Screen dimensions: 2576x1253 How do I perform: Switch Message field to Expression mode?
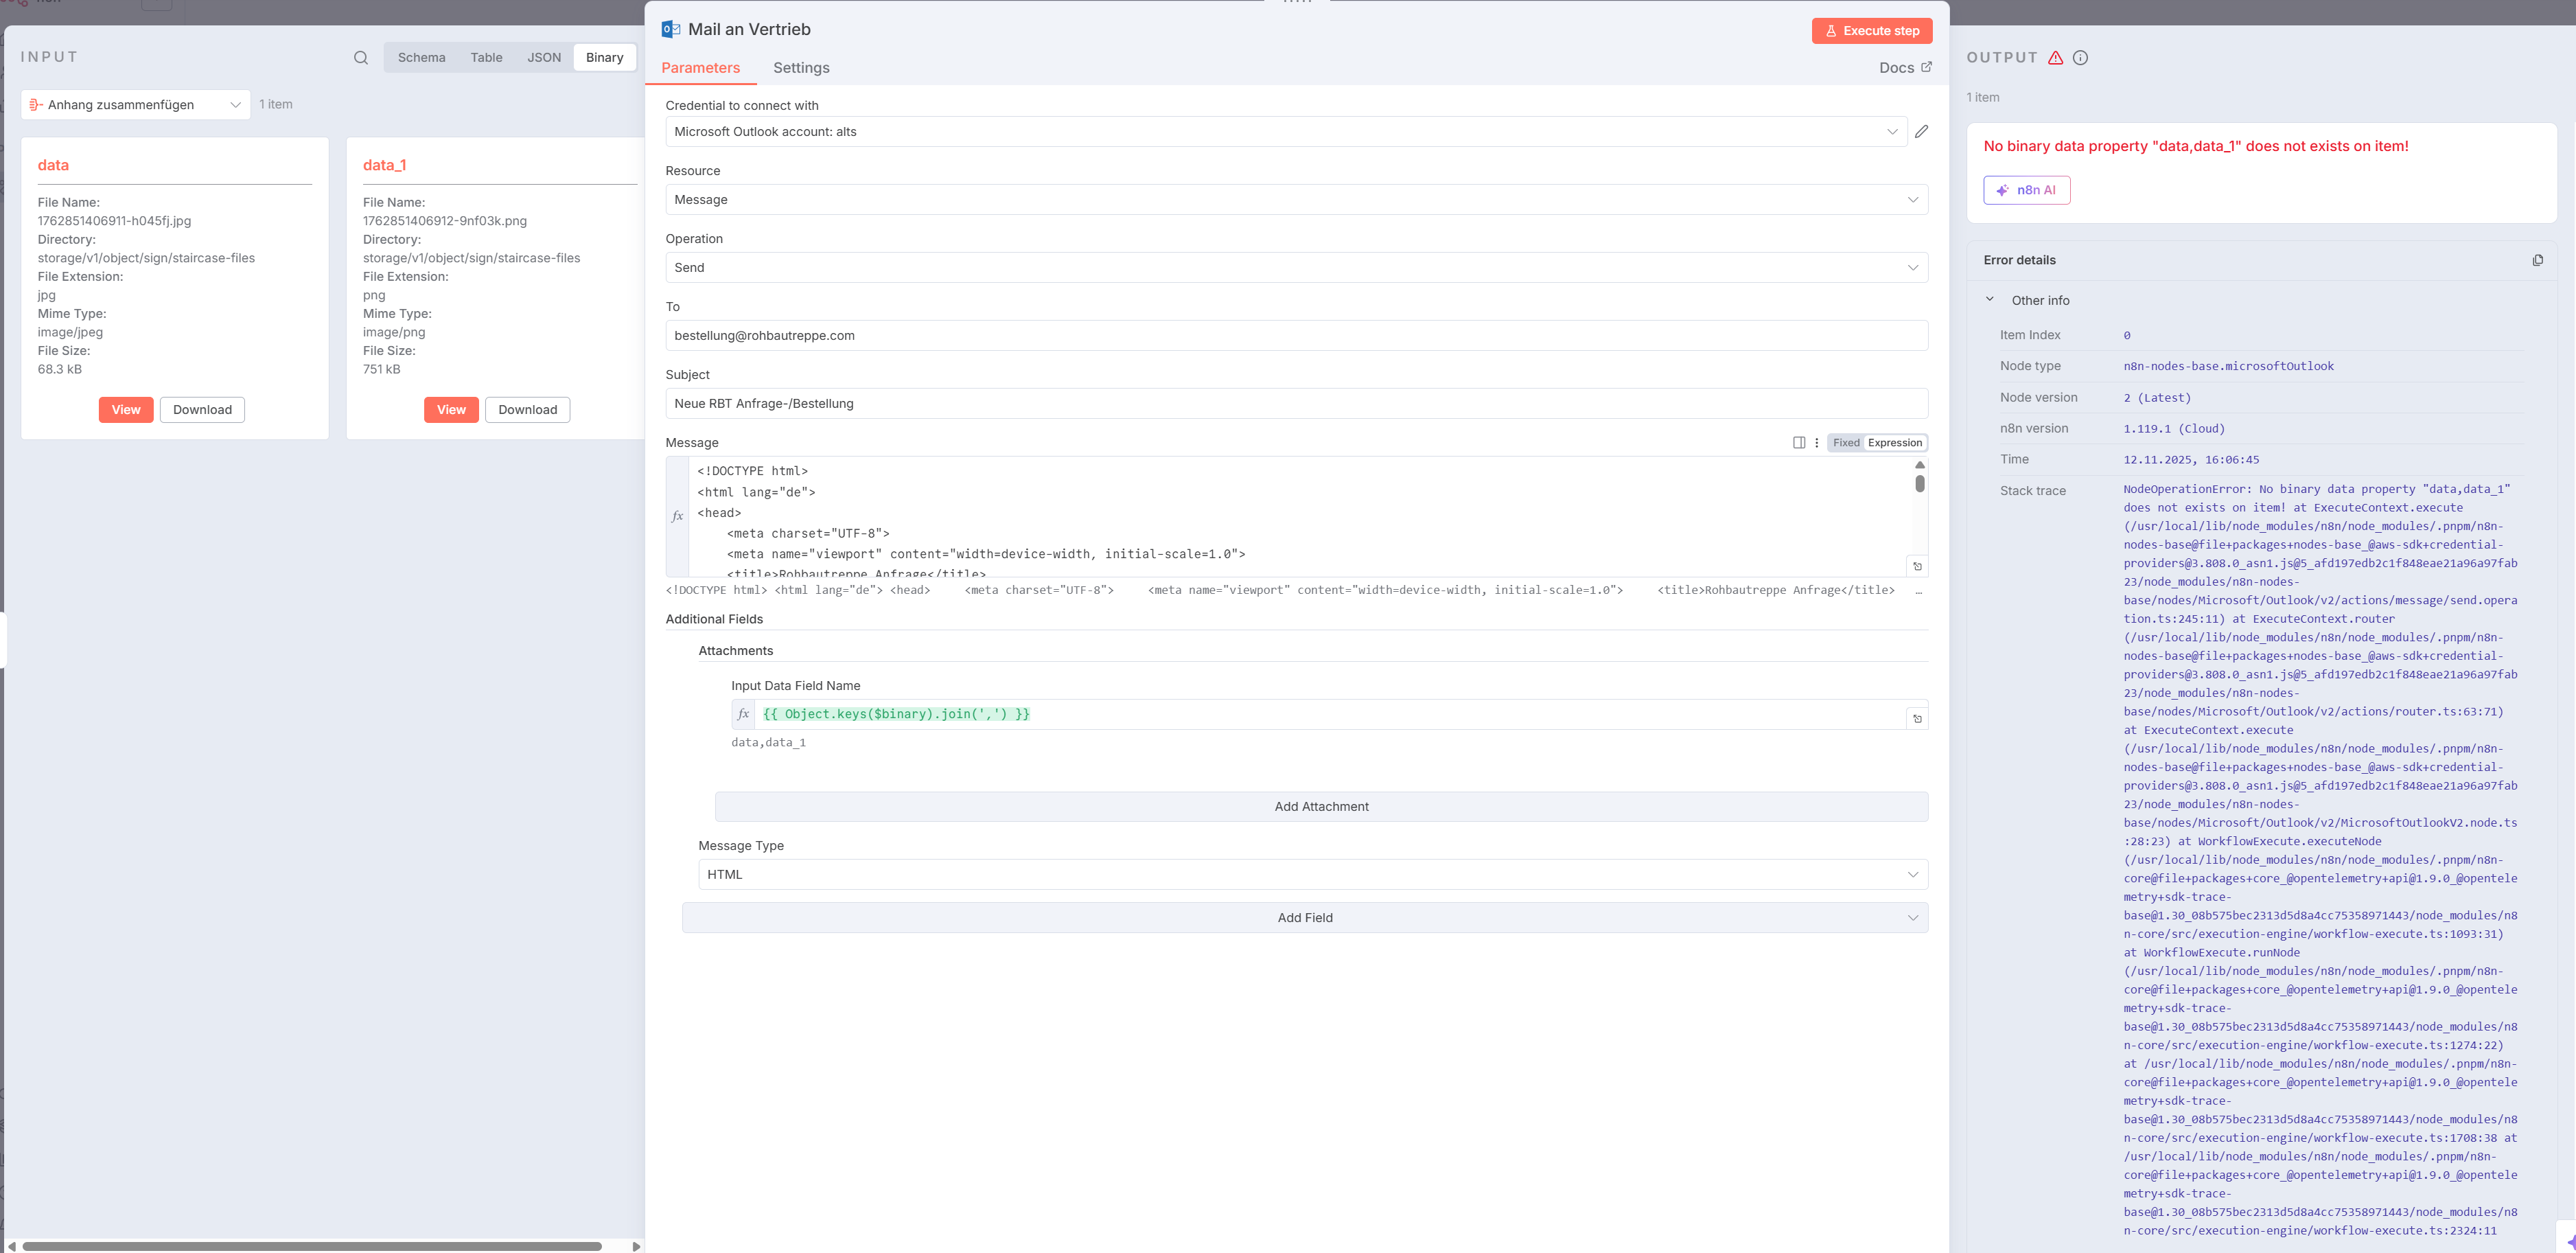coord(1894,442)
